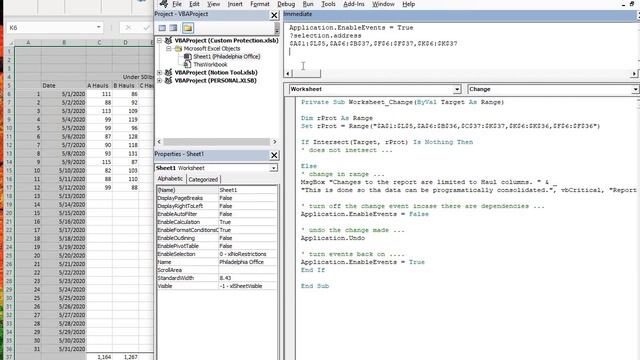Click the project tree scroll right arrow

[274, 142]
